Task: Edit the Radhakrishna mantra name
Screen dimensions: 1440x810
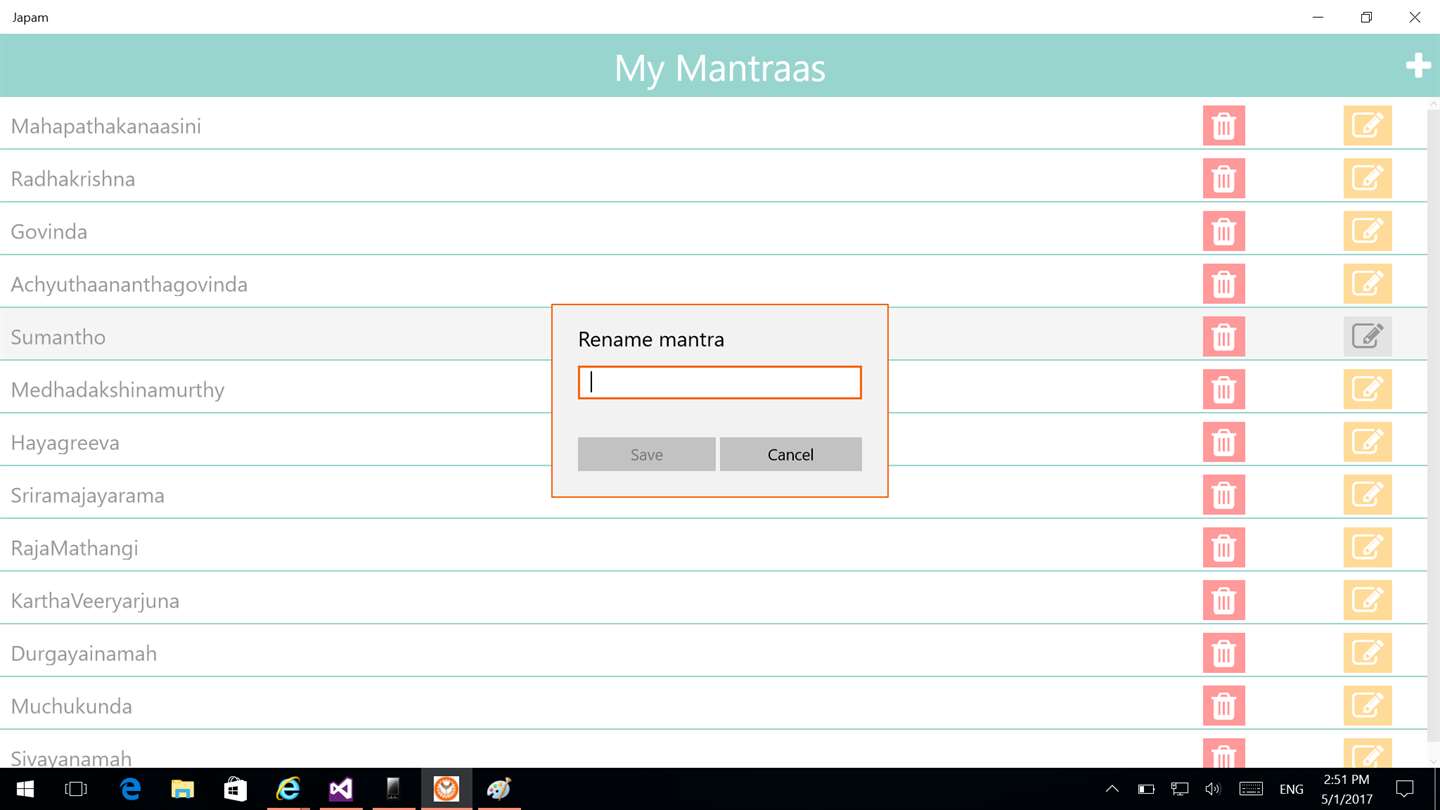Action: 1367,179
